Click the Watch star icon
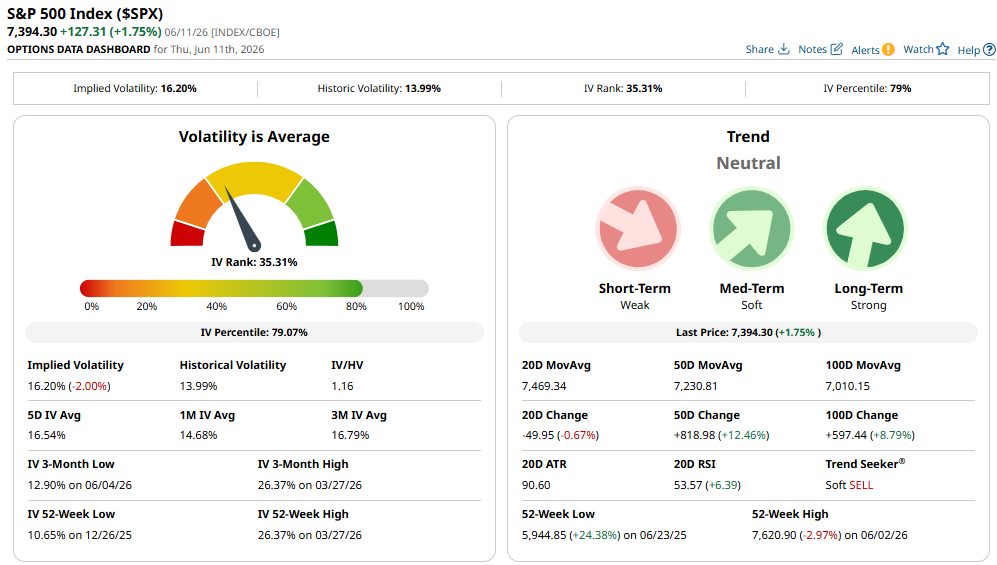 click(942, 49)
